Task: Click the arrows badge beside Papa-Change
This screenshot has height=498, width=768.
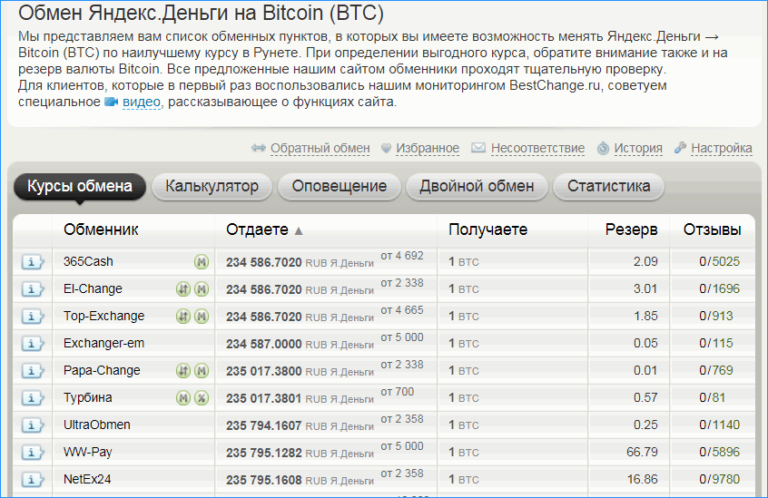Action: pos(183,371)
